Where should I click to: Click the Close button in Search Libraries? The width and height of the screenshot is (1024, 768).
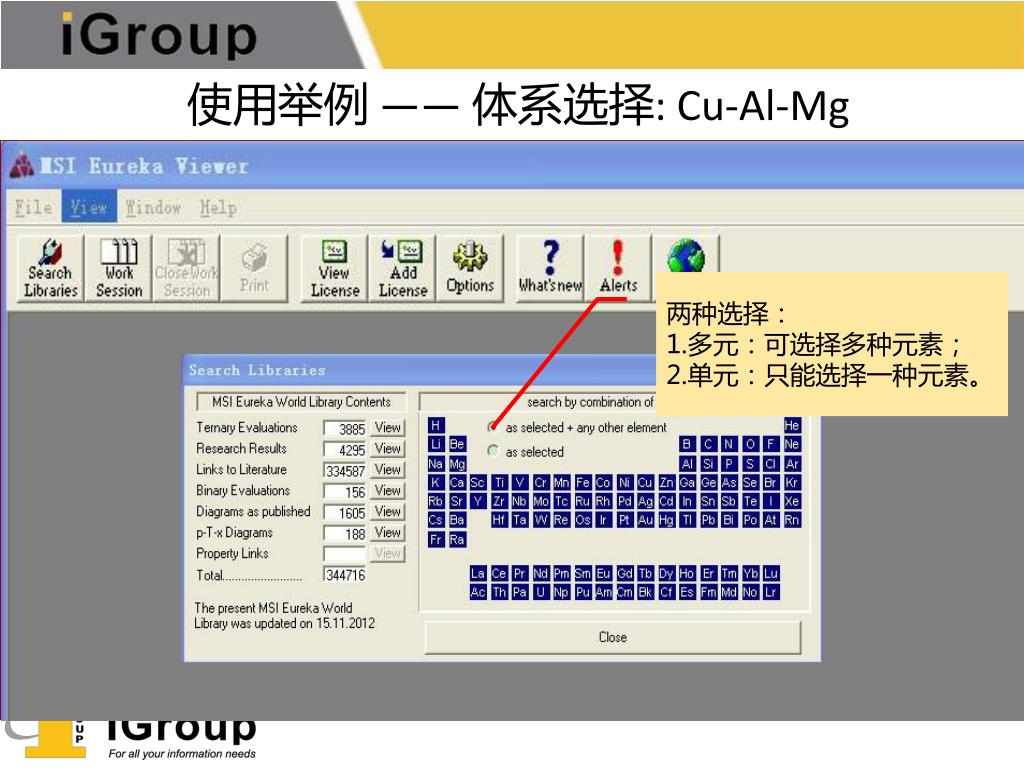click(613, 637)
